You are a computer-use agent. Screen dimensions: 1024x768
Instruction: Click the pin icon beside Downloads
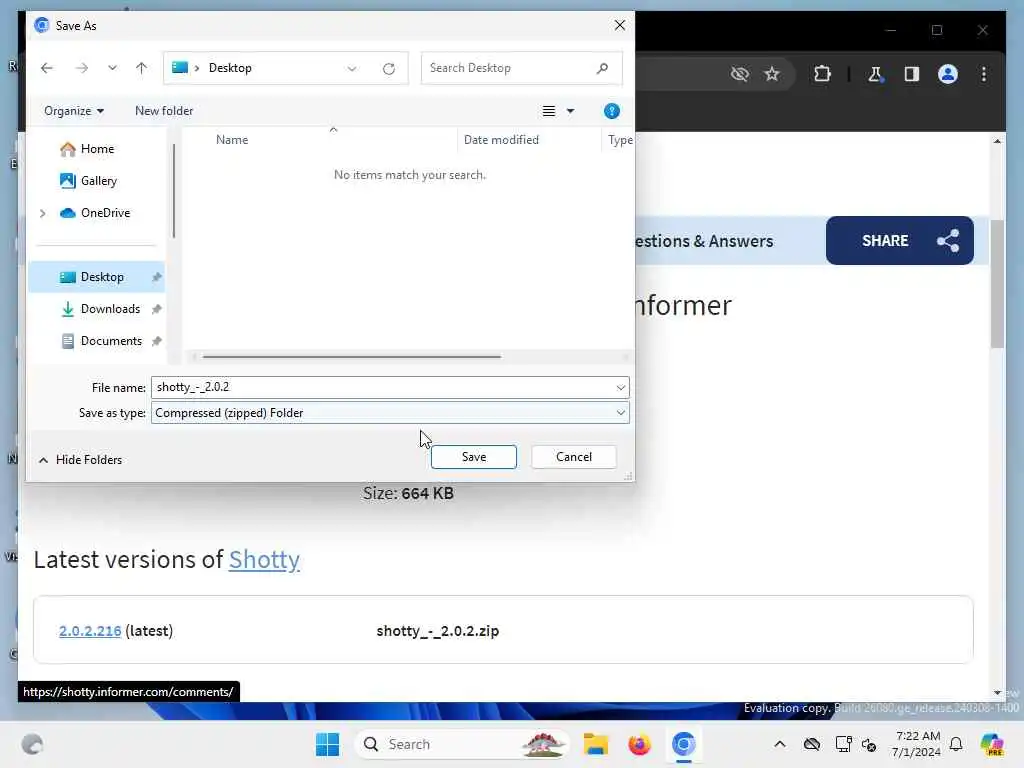[x=157, y=309]
